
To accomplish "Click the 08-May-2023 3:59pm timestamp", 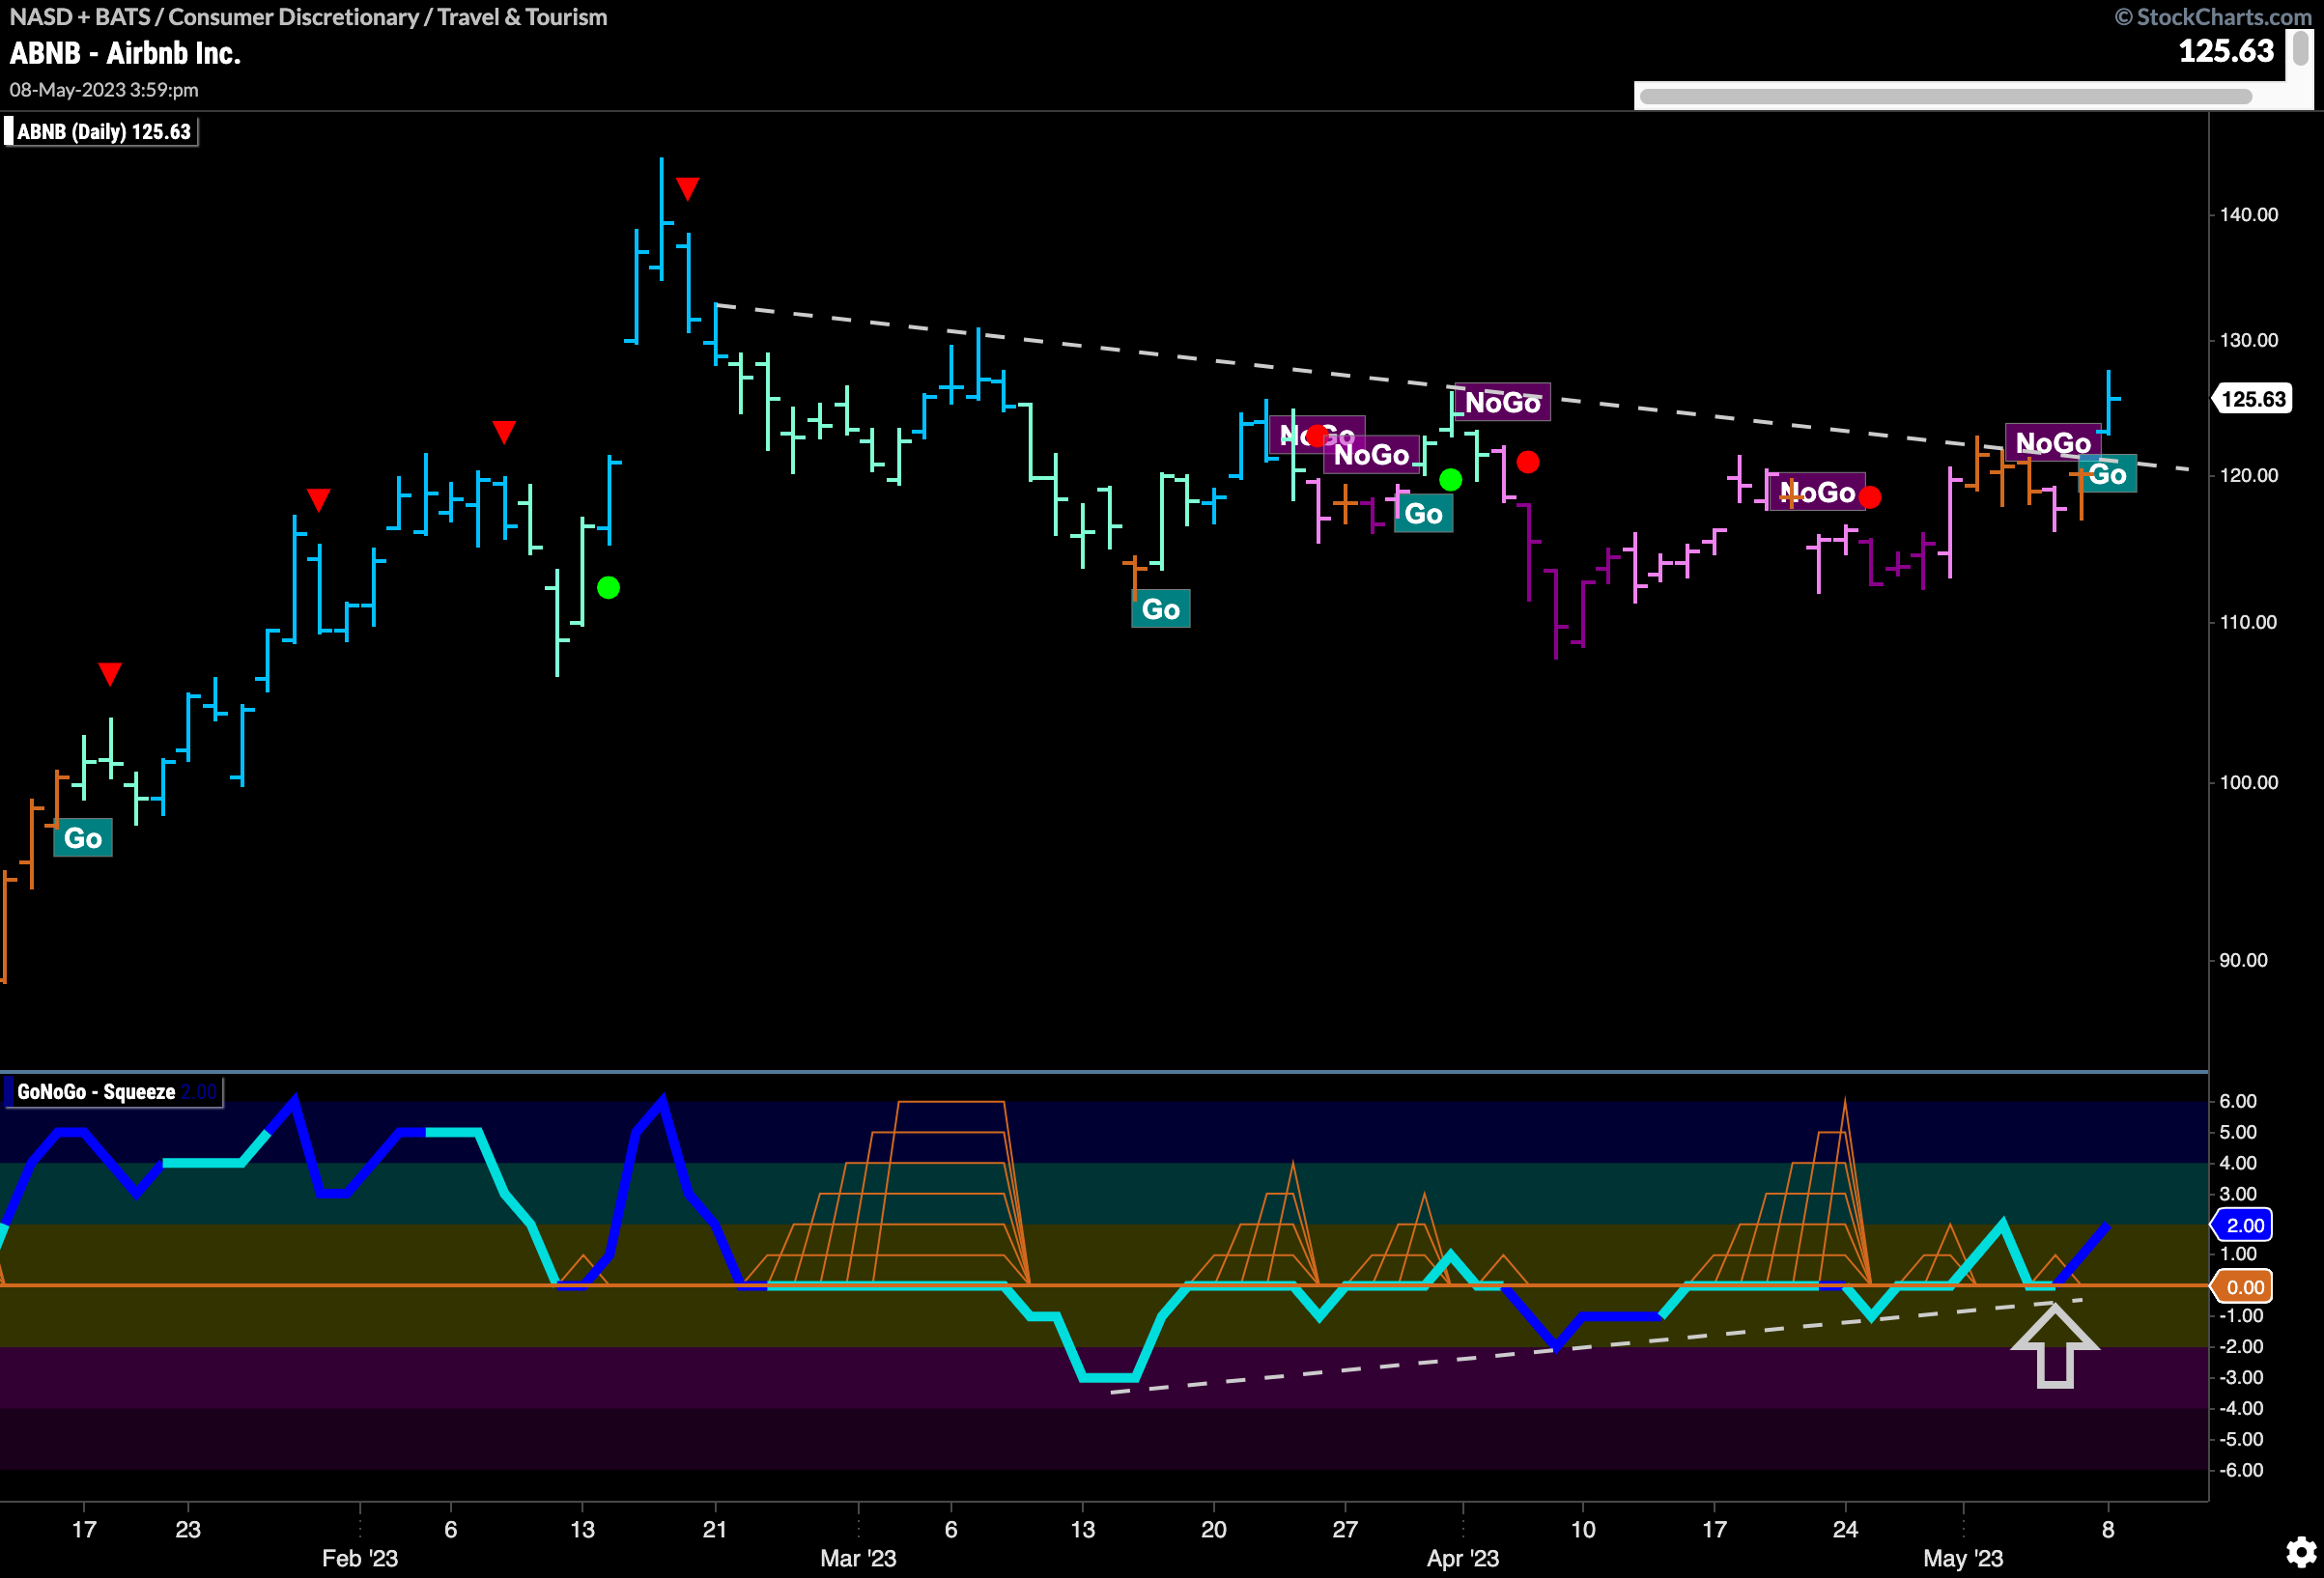I will (104, 90).
